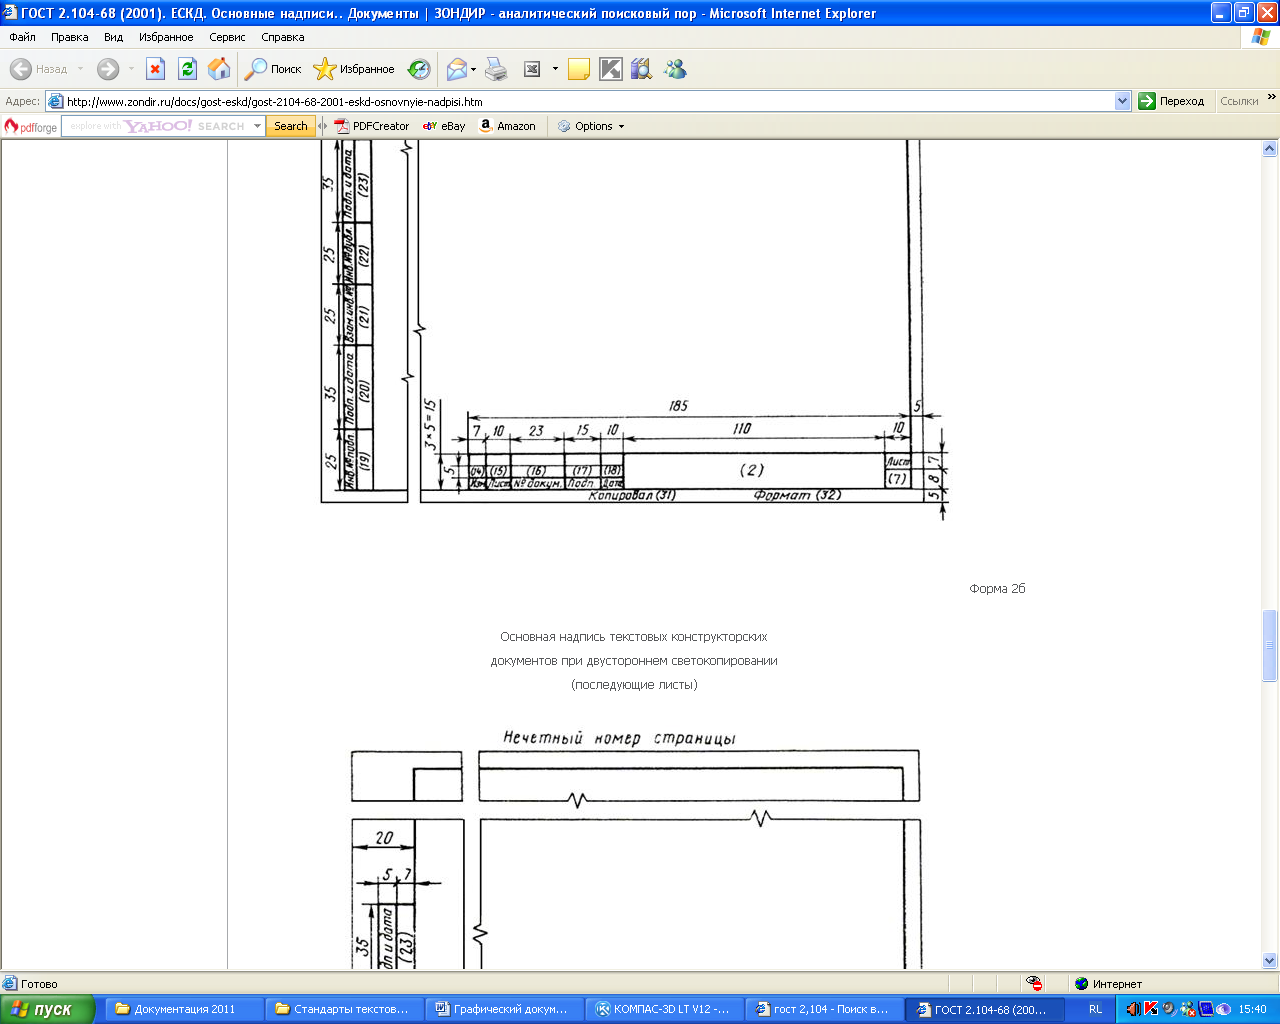
Task: Open the Файл menu
Action: tap(22, 37)
